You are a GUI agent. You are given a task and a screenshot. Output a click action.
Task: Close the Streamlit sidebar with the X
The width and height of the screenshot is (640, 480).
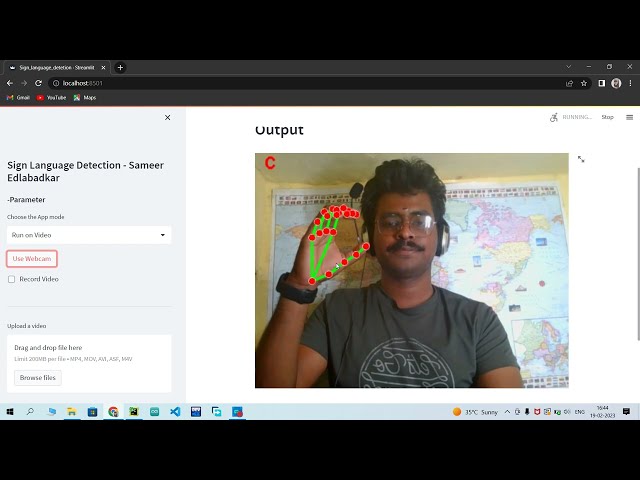[x=167, y=118]
